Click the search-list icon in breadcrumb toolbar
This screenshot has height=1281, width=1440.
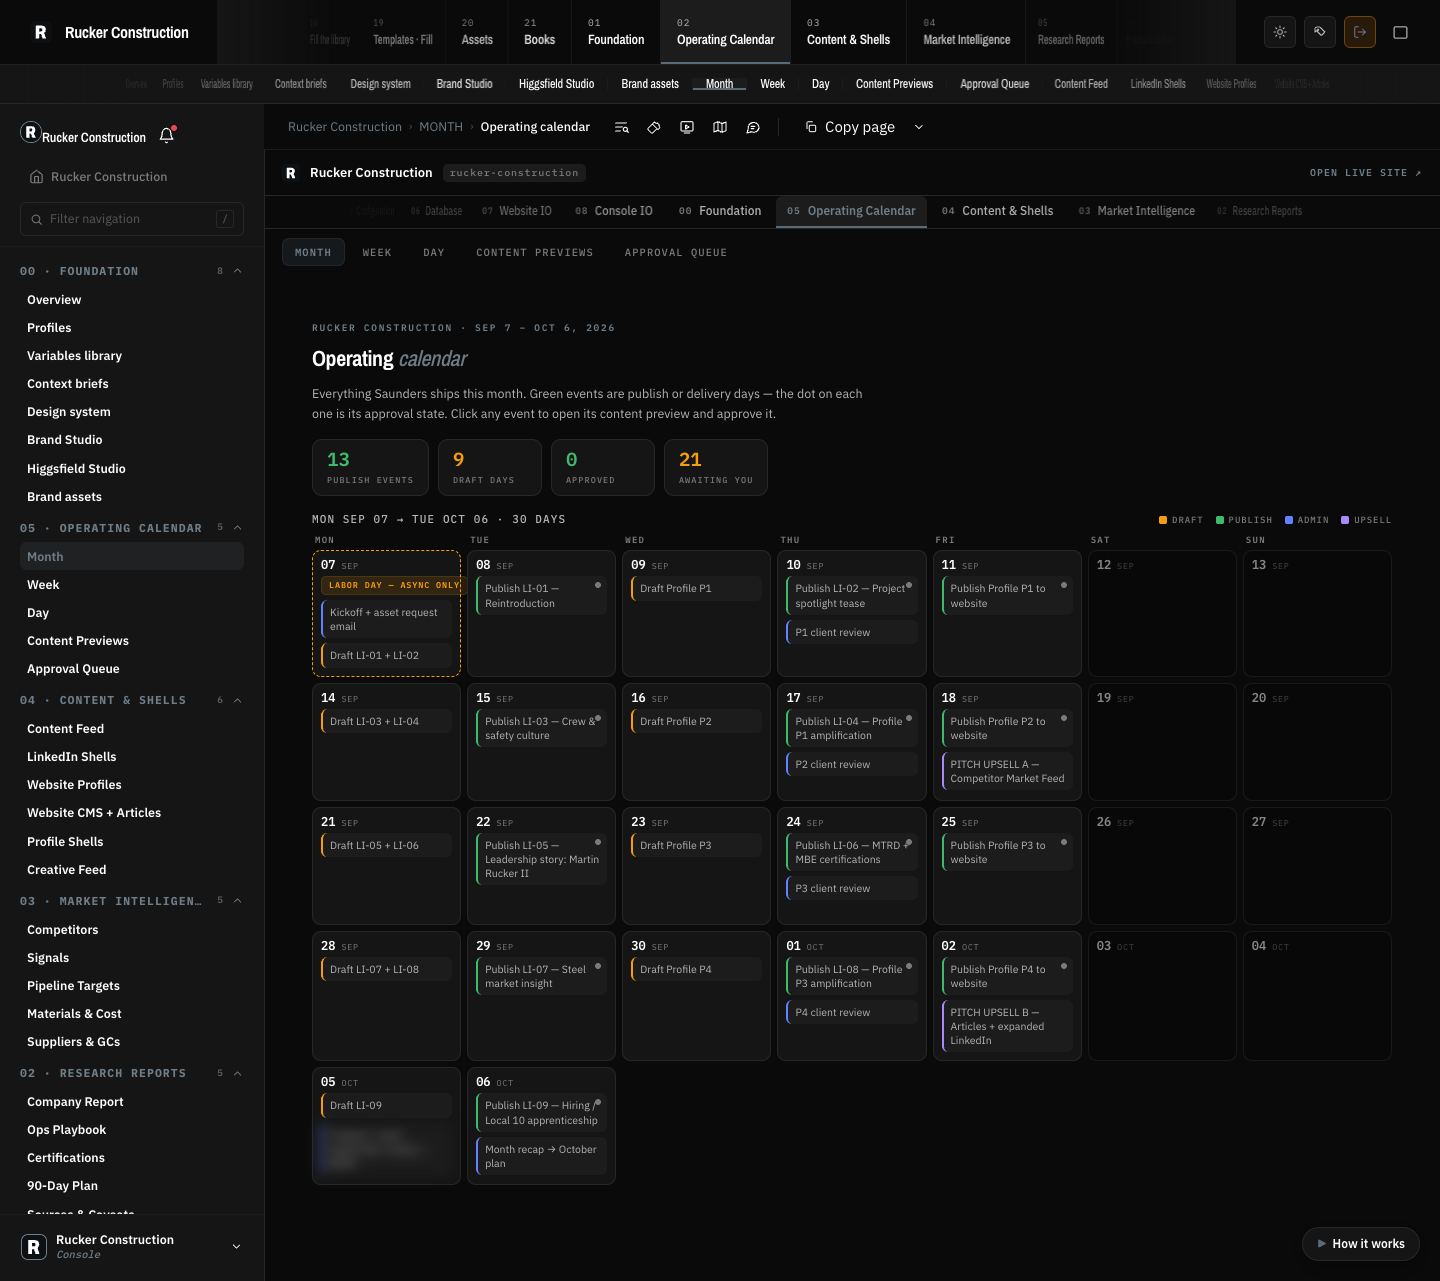(x=621, y=127)
